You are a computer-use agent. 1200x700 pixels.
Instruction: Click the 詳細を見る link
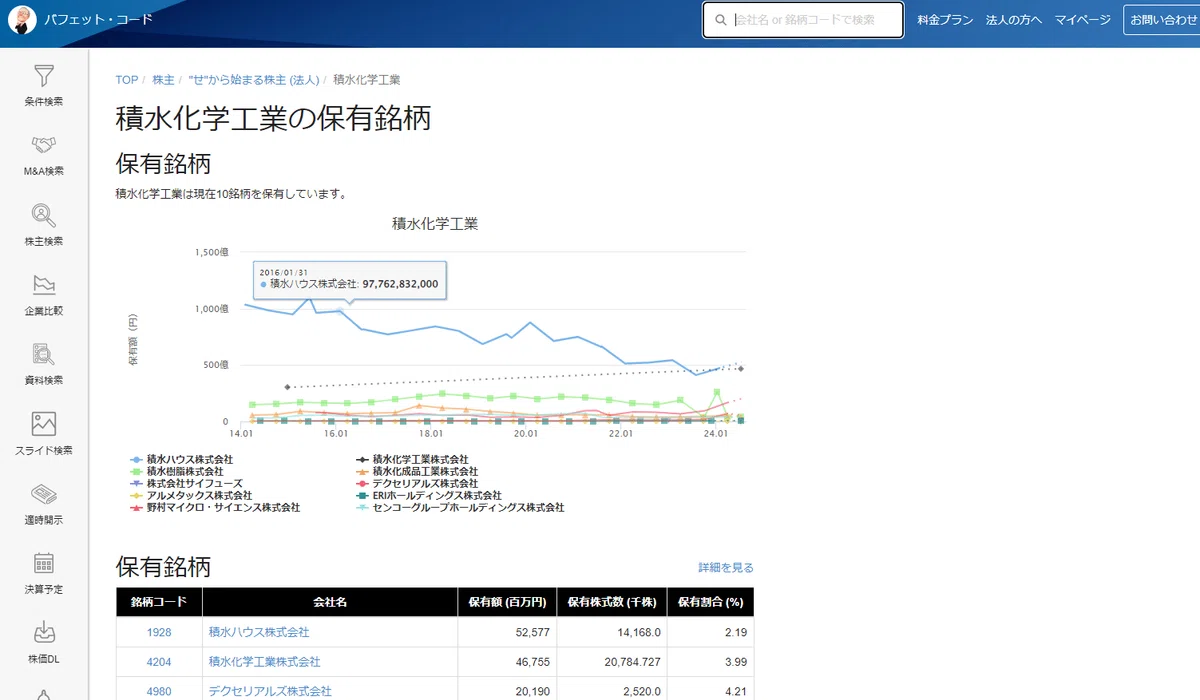(726, 568)
